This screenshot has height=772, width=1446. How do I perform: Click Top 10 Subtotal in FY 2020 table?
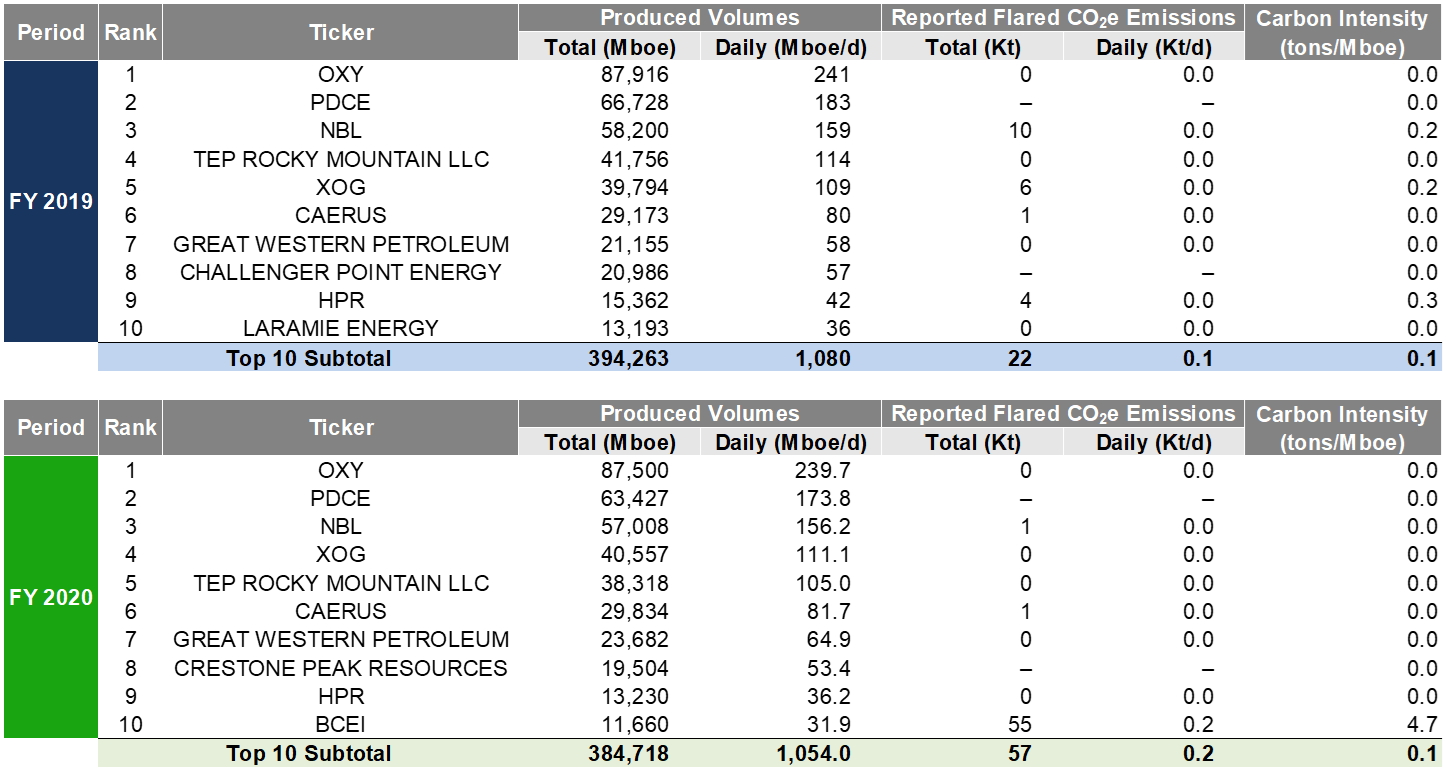tap(309, 753)
